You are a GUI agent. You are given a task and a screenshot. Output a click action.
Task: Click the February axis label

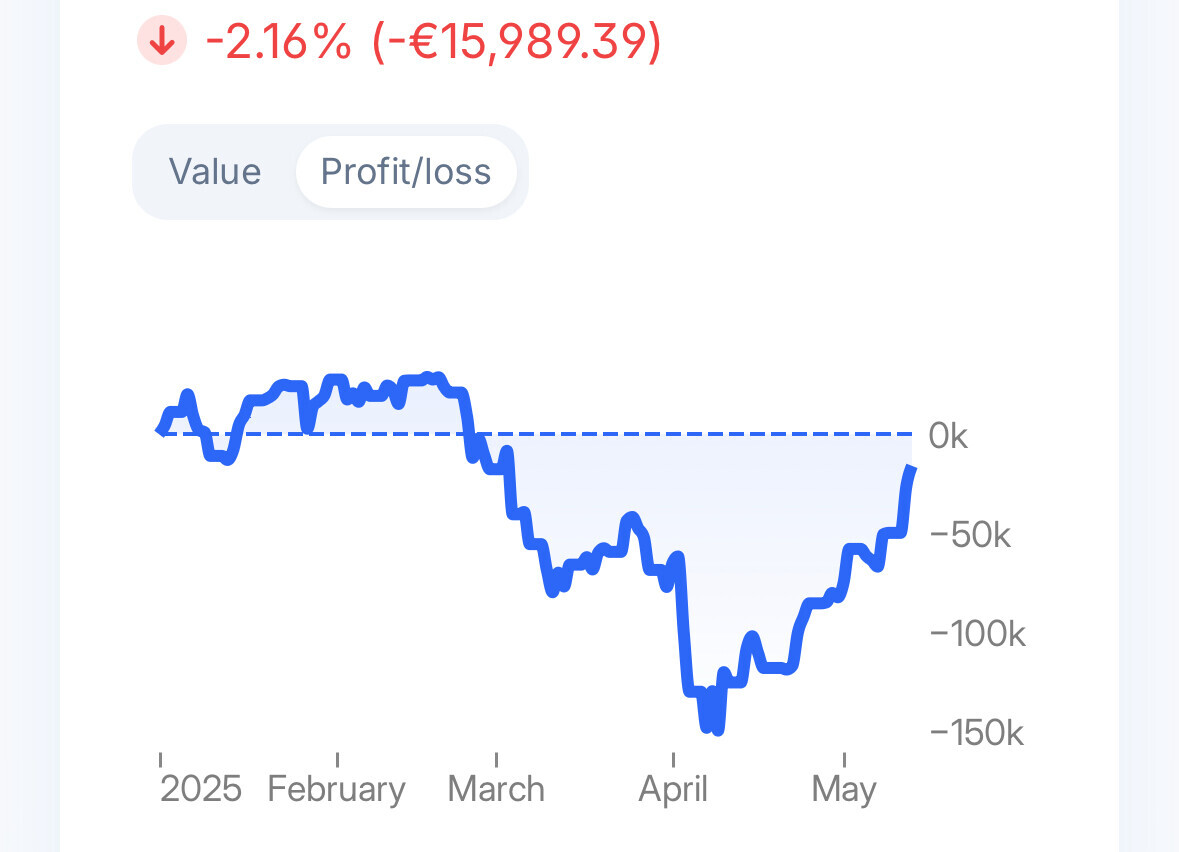[337, 789]
